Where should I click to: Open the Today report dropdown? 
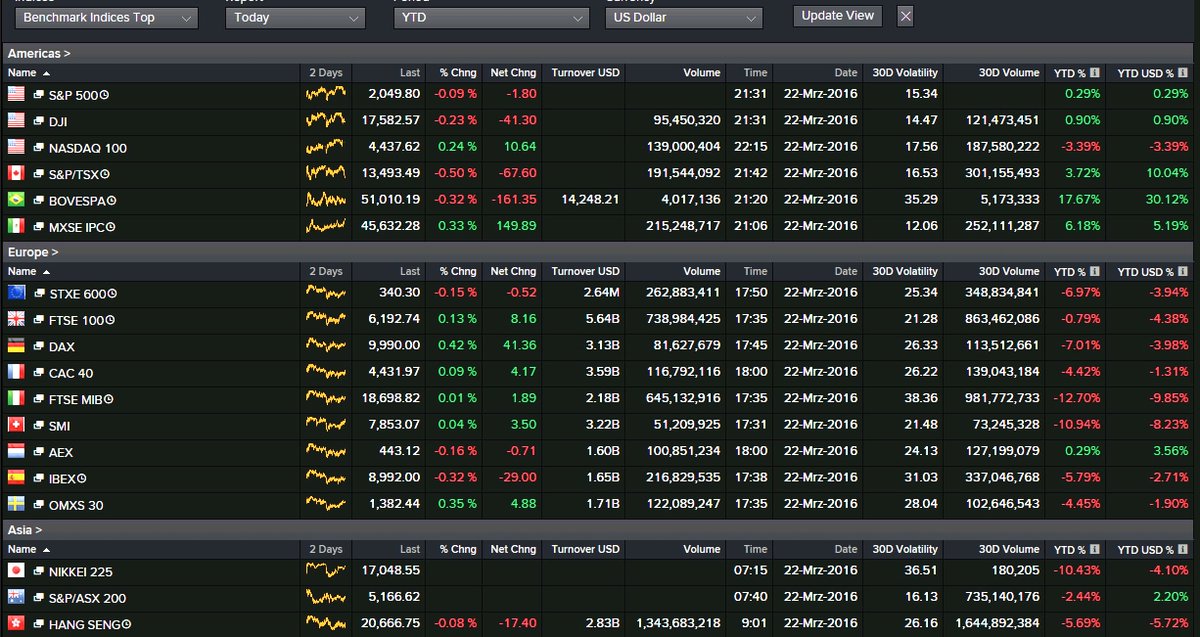coord(295,18)
